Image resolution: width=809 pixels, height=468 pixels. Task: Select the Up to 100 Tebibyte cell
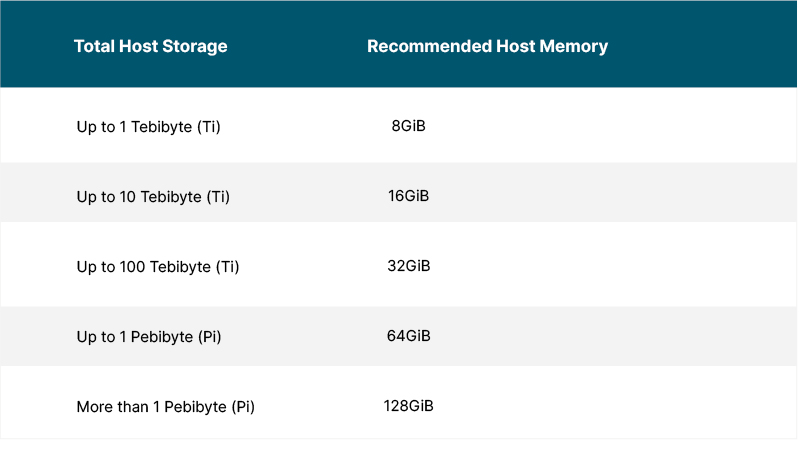click(158, 267)
